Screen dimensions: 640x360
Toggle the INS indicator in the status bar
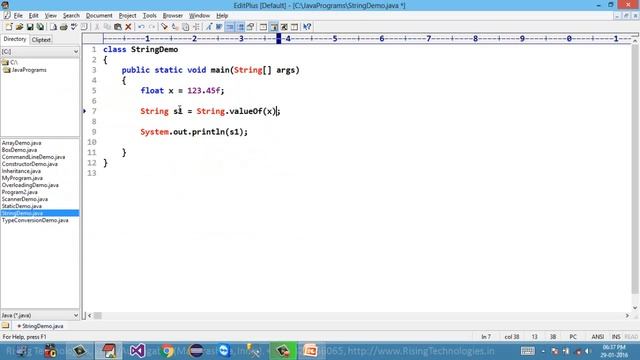click(616, 337)
